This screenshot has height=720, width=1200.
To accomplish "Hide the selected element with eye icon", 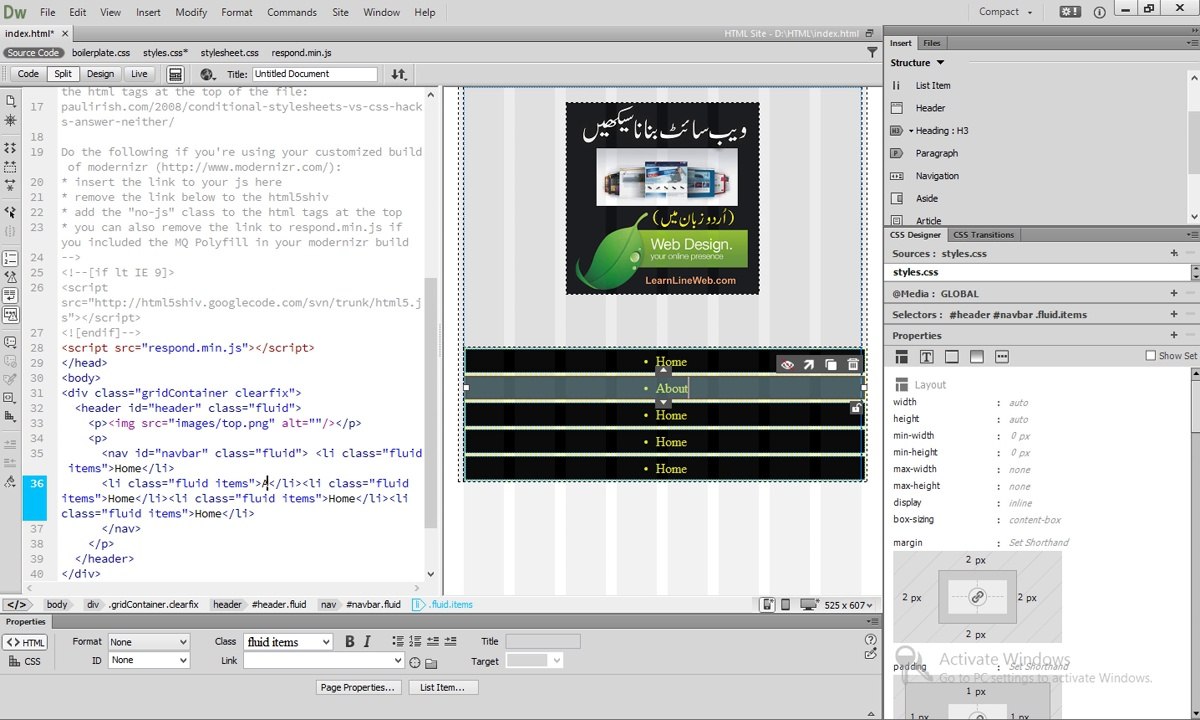I will 787,365.
